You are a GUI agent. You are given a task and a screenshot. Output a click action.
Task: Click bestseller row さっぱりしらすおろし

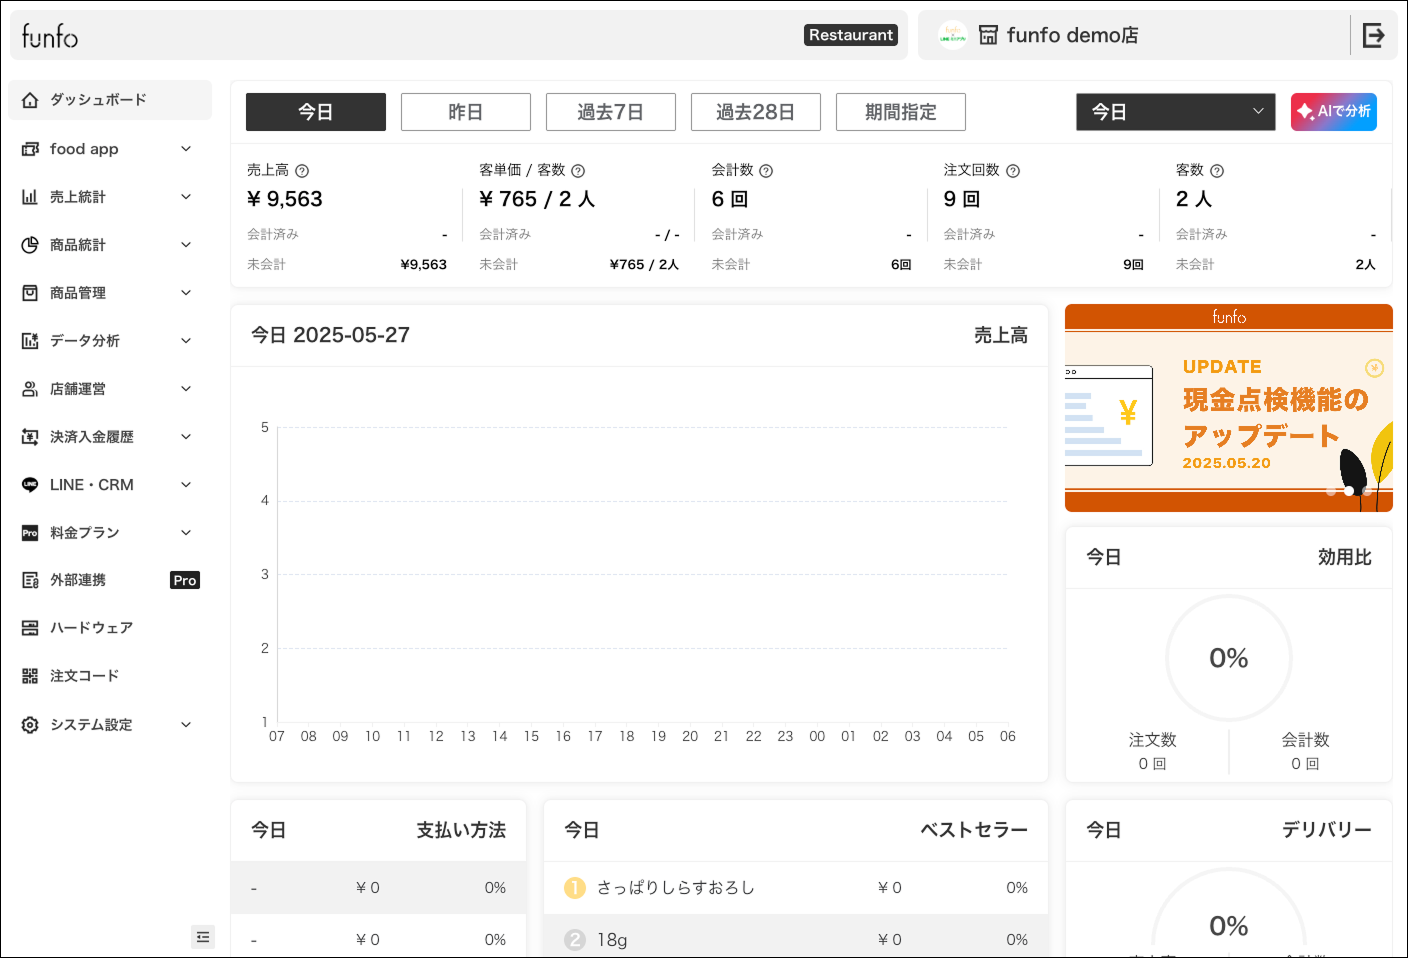796,888
